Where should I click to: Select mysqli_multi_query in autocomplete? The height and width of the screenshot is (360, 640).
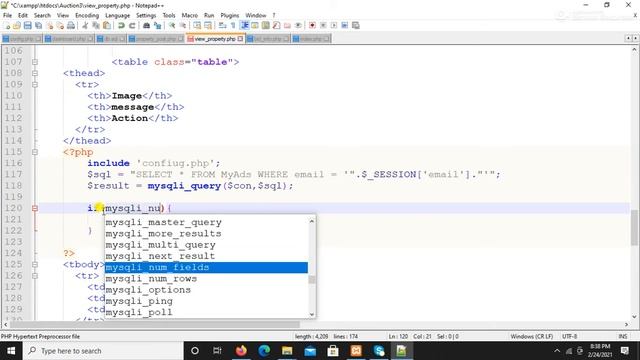coord(160,245)
